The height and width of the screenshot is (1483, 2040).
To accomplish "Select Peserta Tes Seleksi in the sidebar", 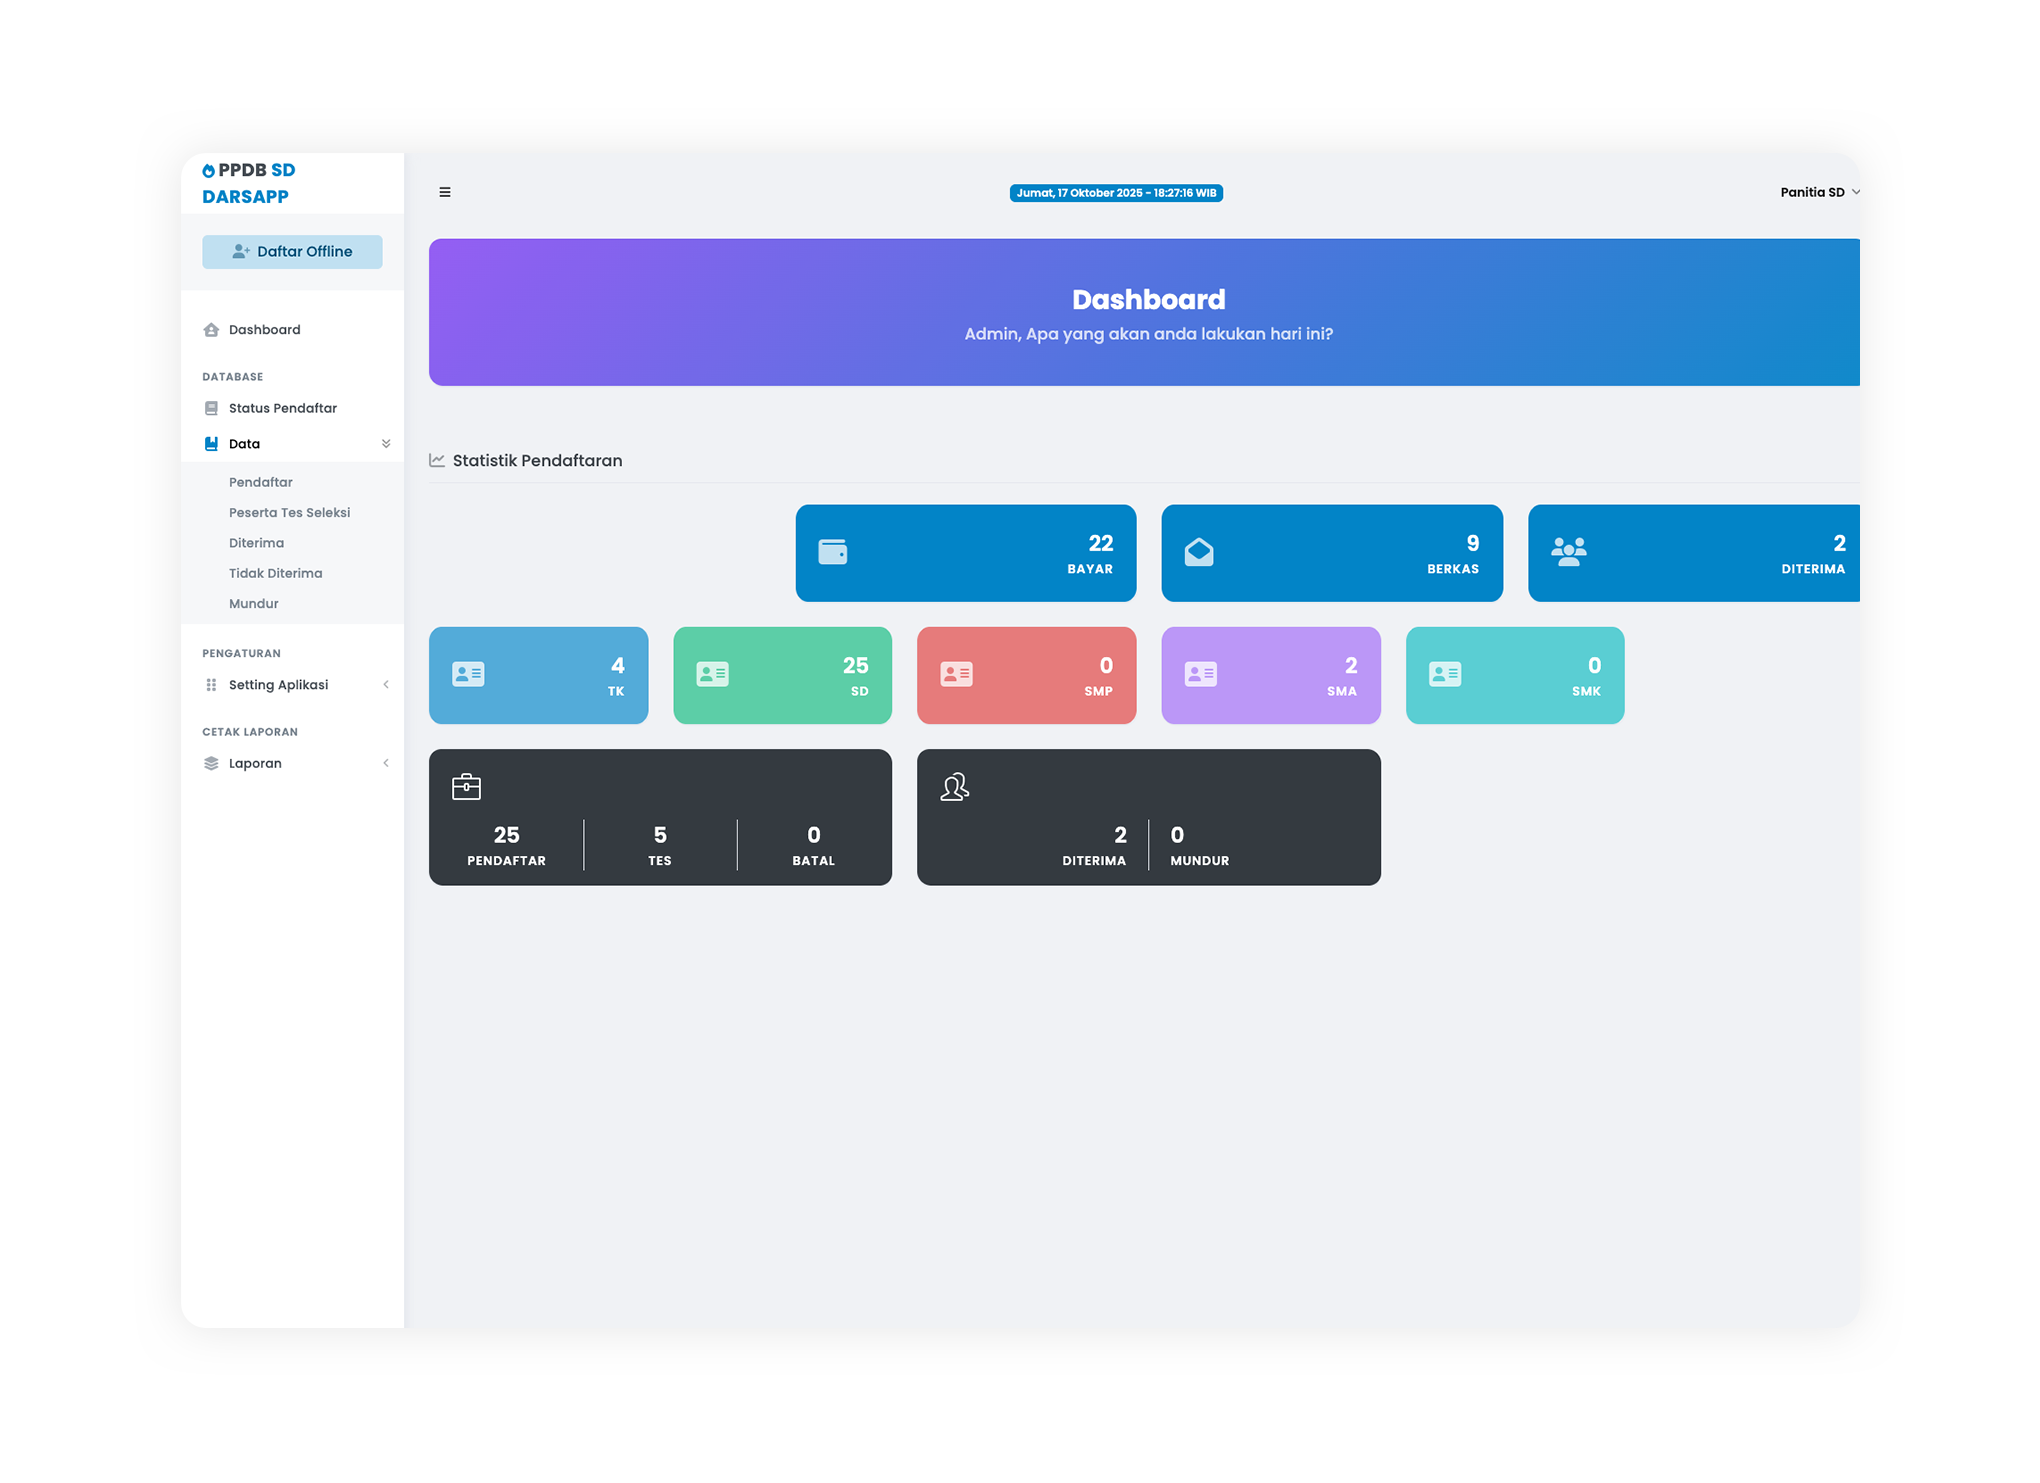I will (x=289, y=512).
